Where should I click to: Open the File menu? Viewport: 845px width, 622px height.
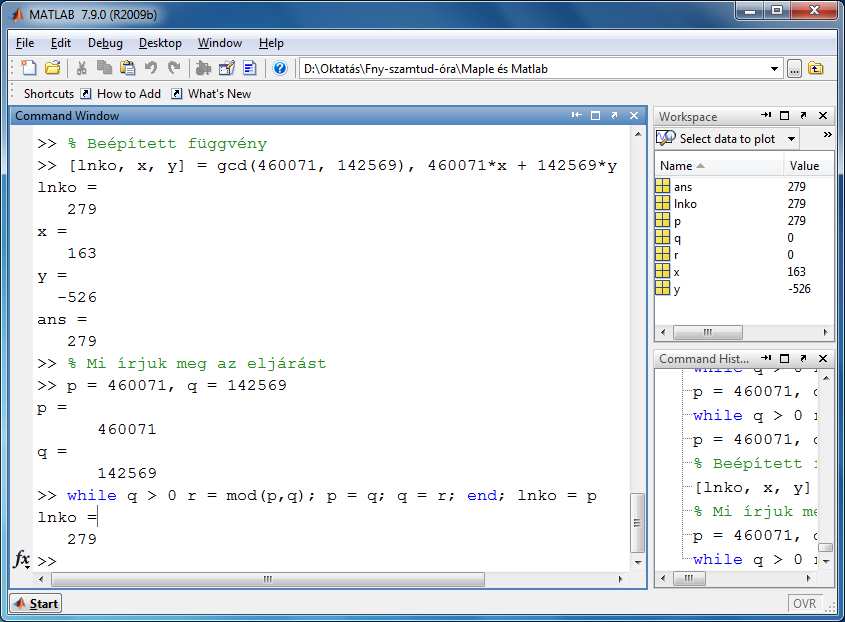[25, 43]
